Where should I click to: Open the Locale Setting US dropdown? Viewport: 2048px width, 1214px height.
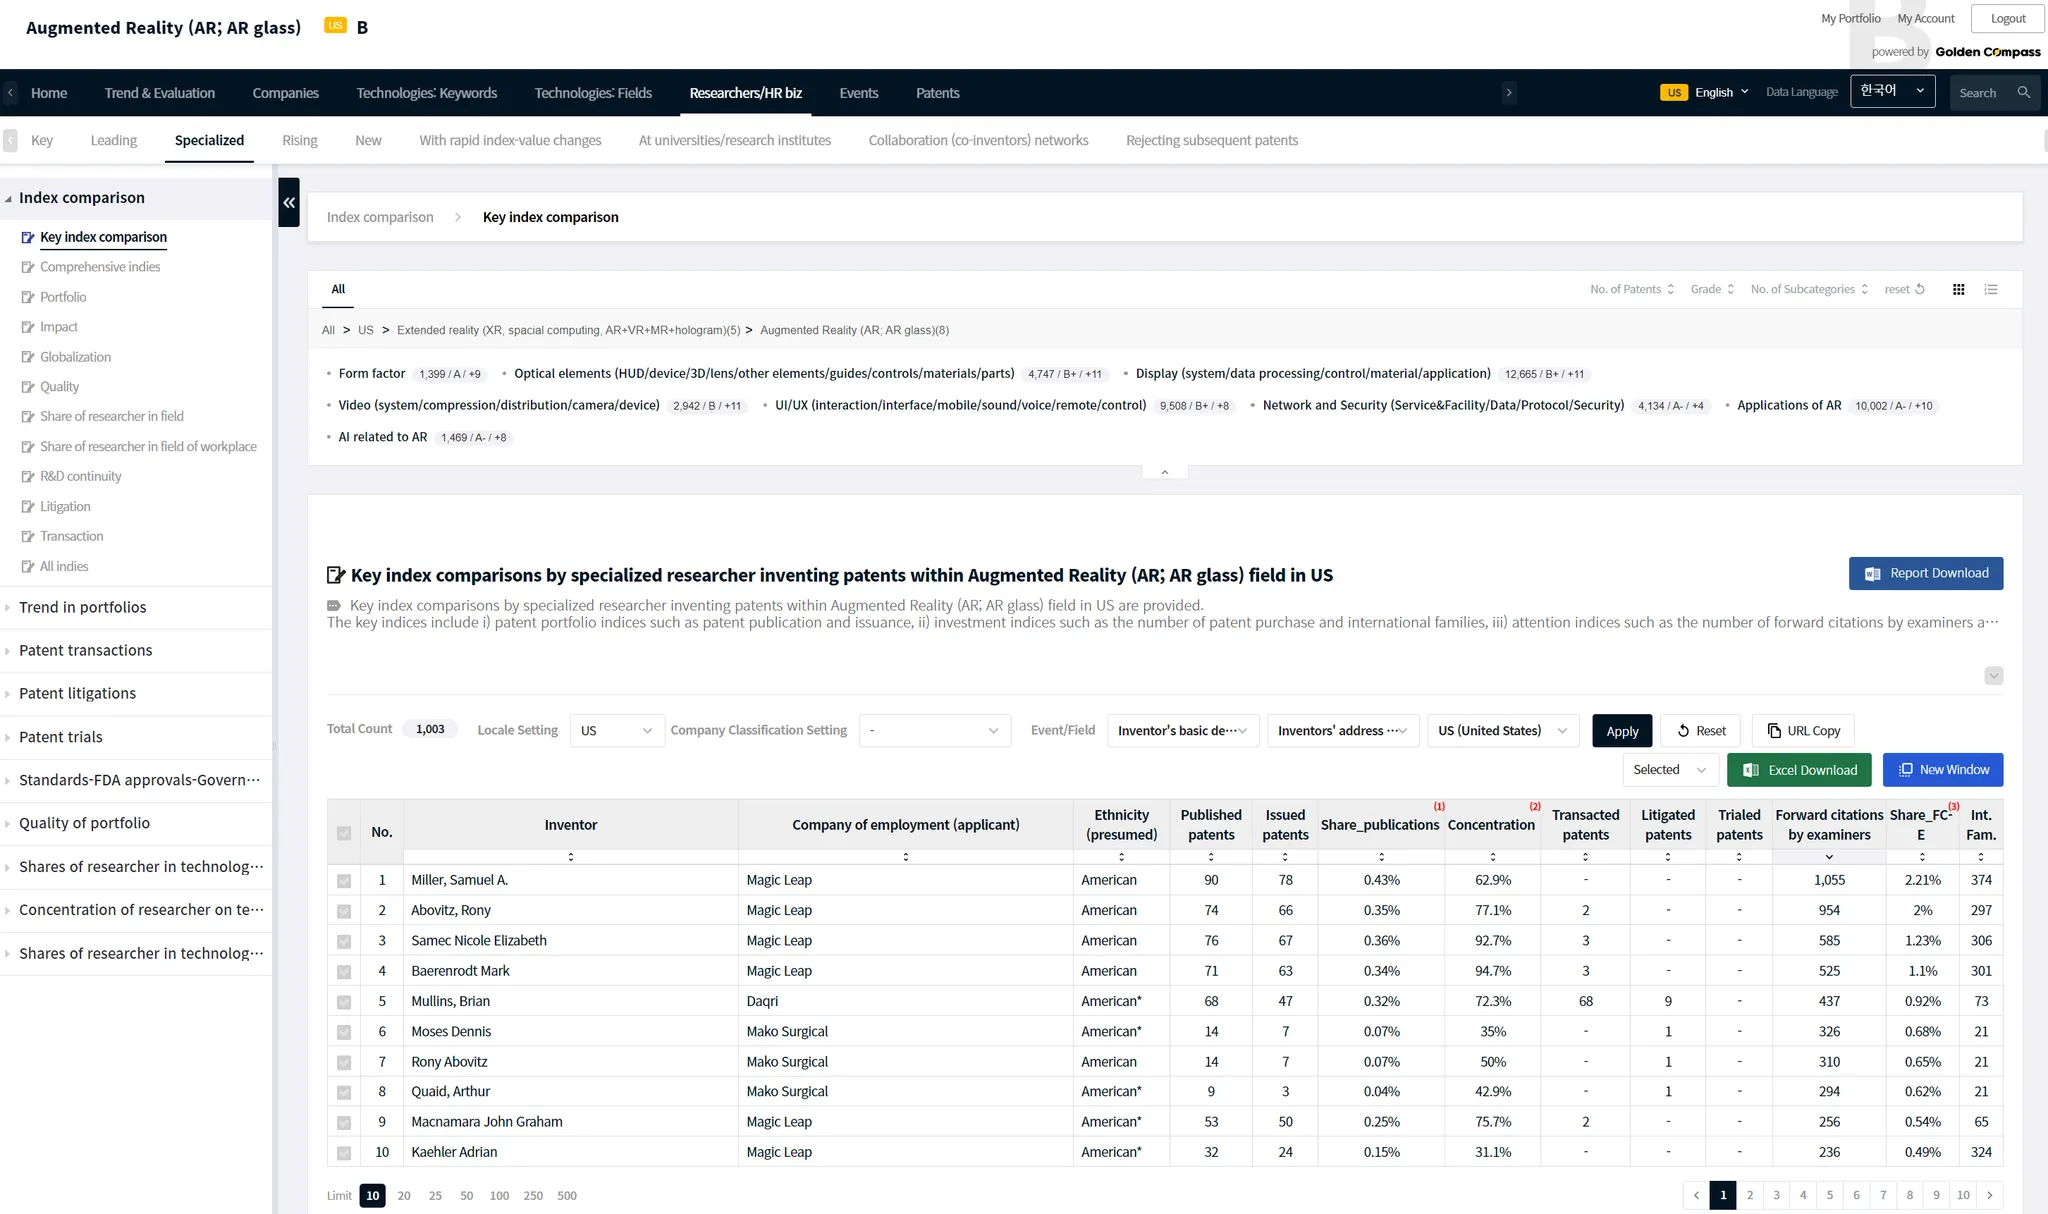[616, 731]
